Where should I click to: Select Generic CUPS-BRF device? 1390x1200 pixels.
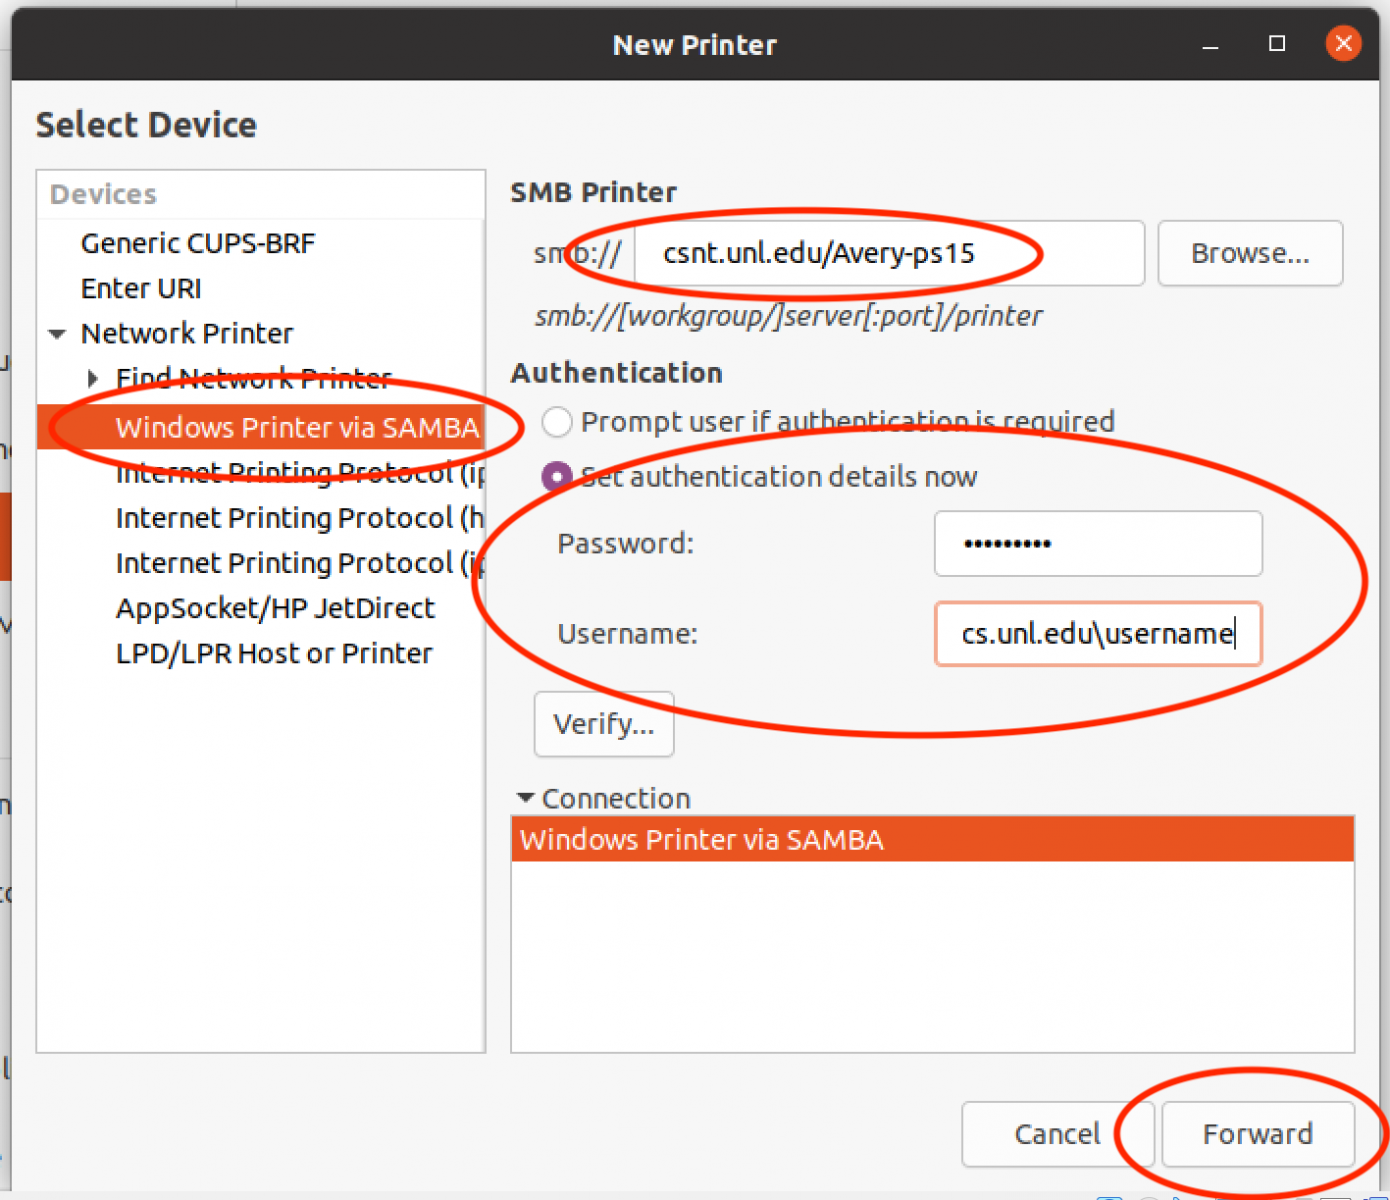click(x=198, y=244)
